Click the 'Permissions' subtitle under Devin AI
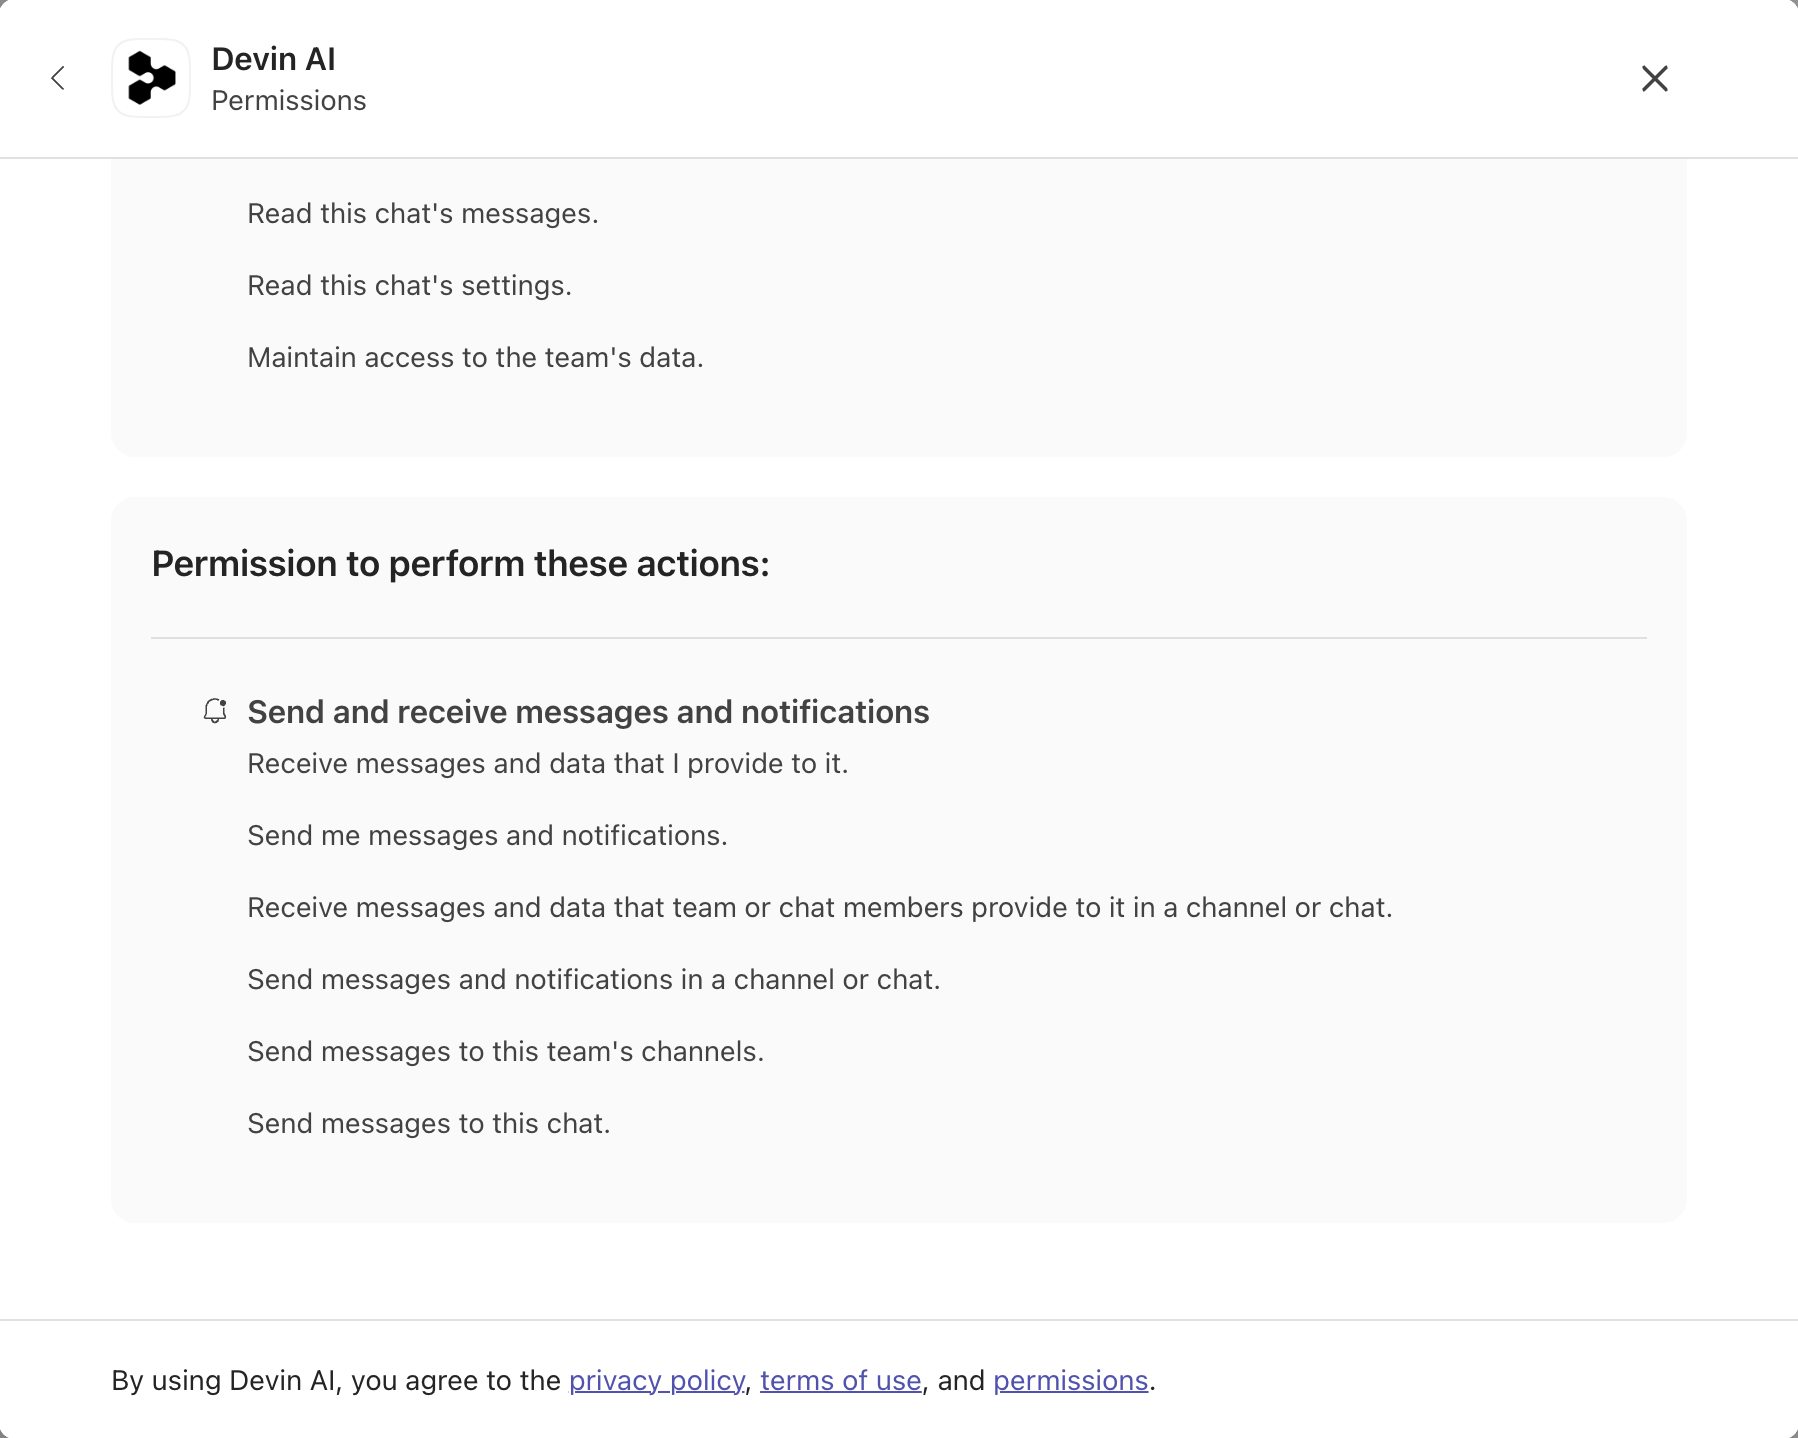Viewport: 1798px width, 1438px height. click(289, 101)
